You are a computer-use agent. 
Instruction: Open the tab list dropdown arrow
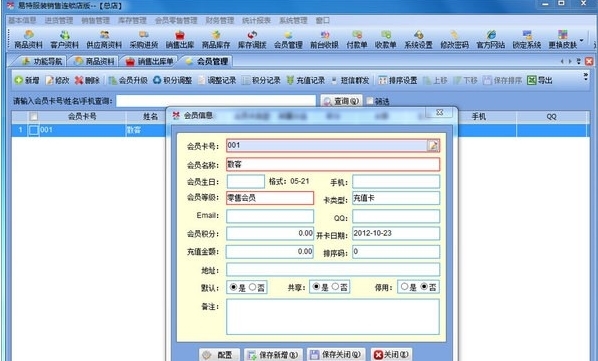pos(579,61)
